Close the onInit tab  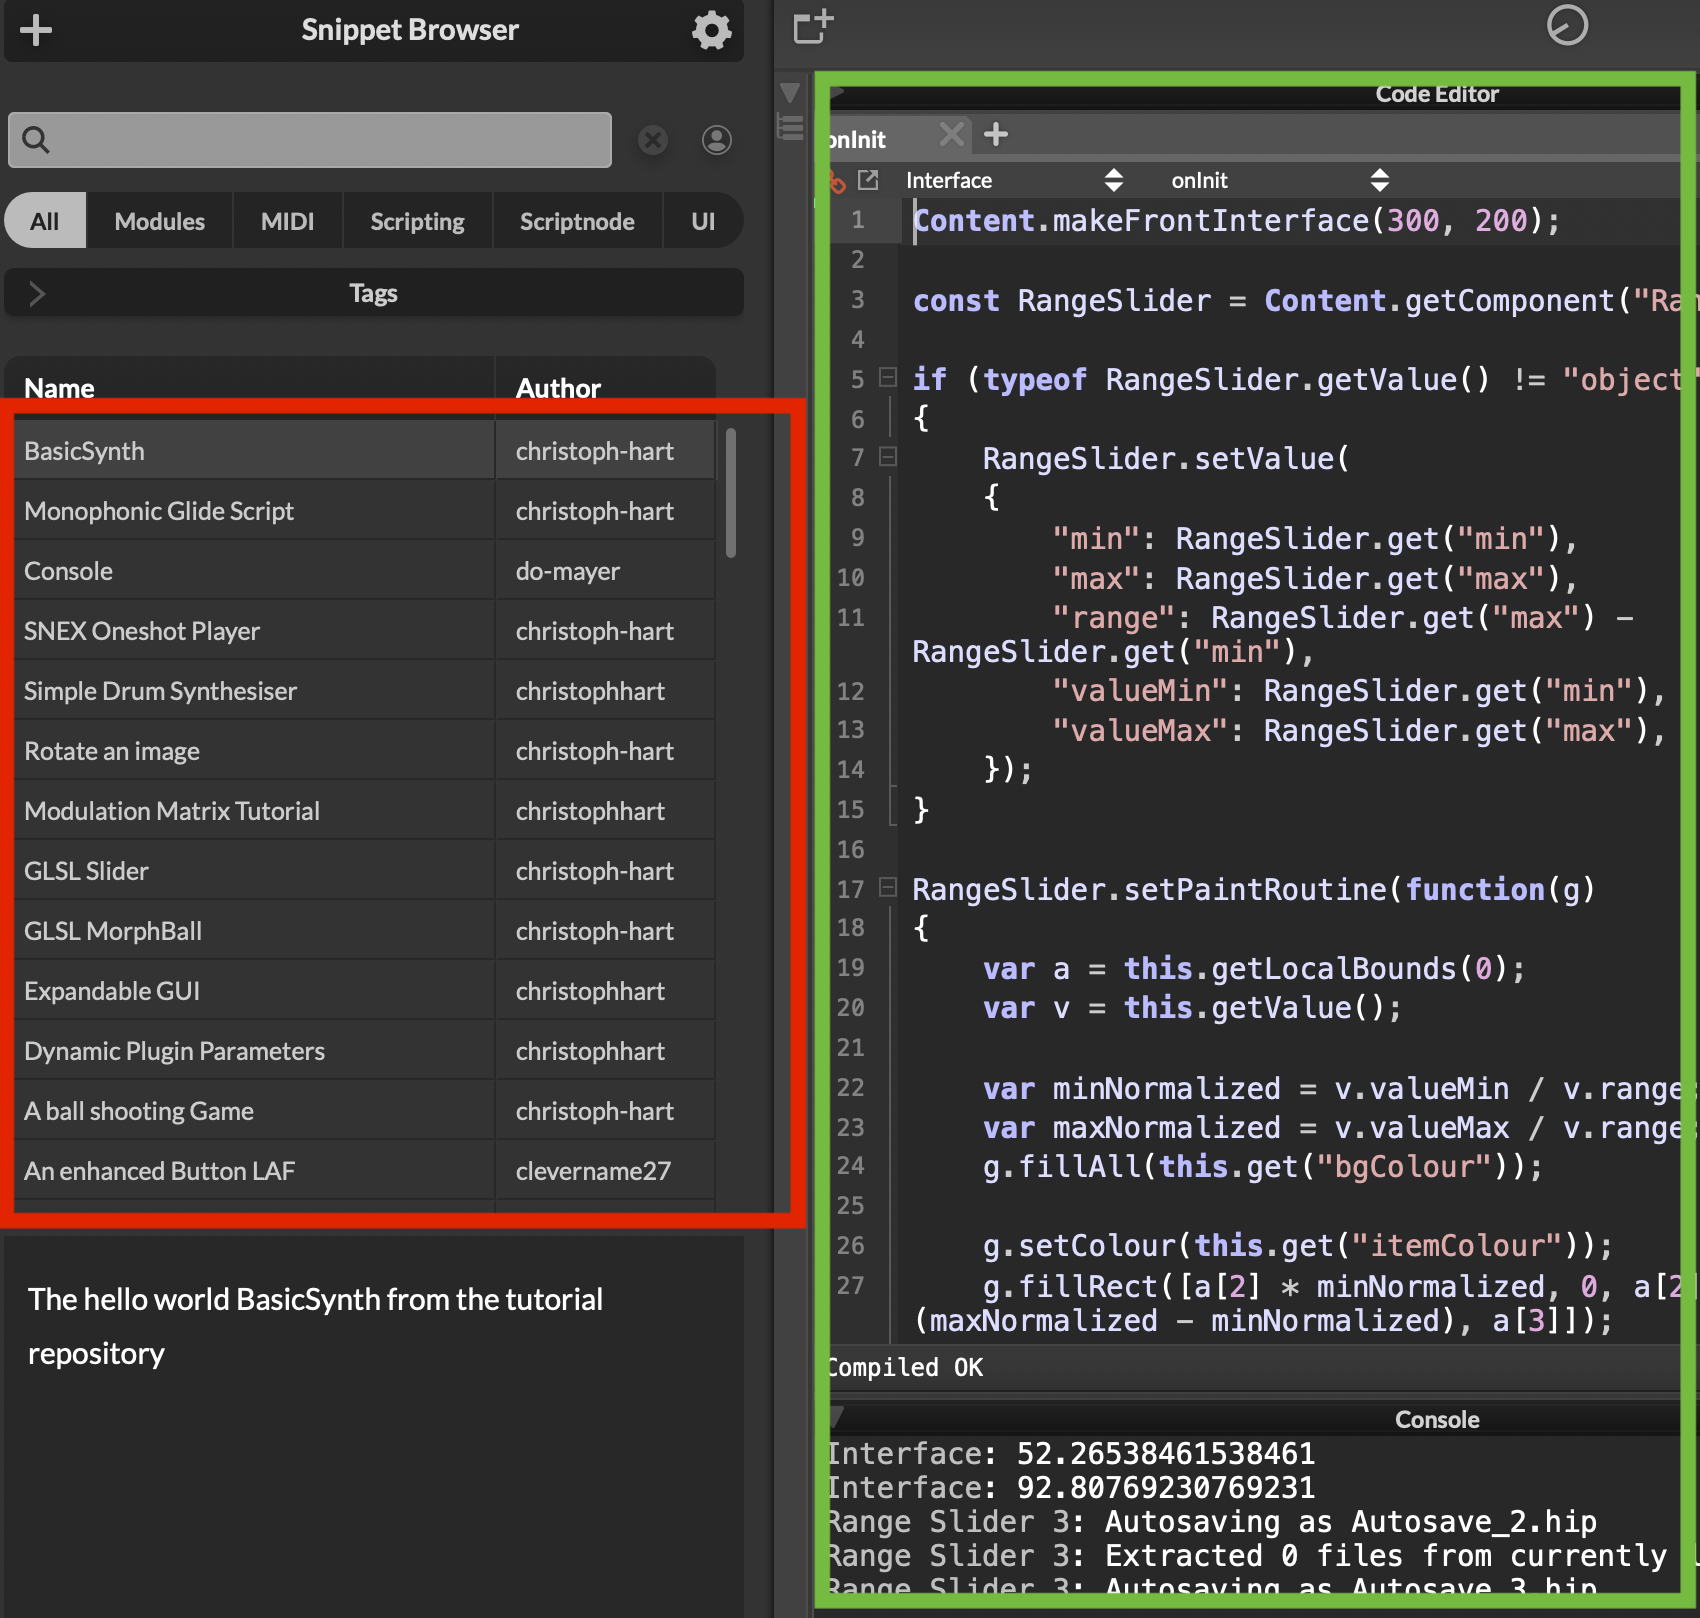[952, 134]
